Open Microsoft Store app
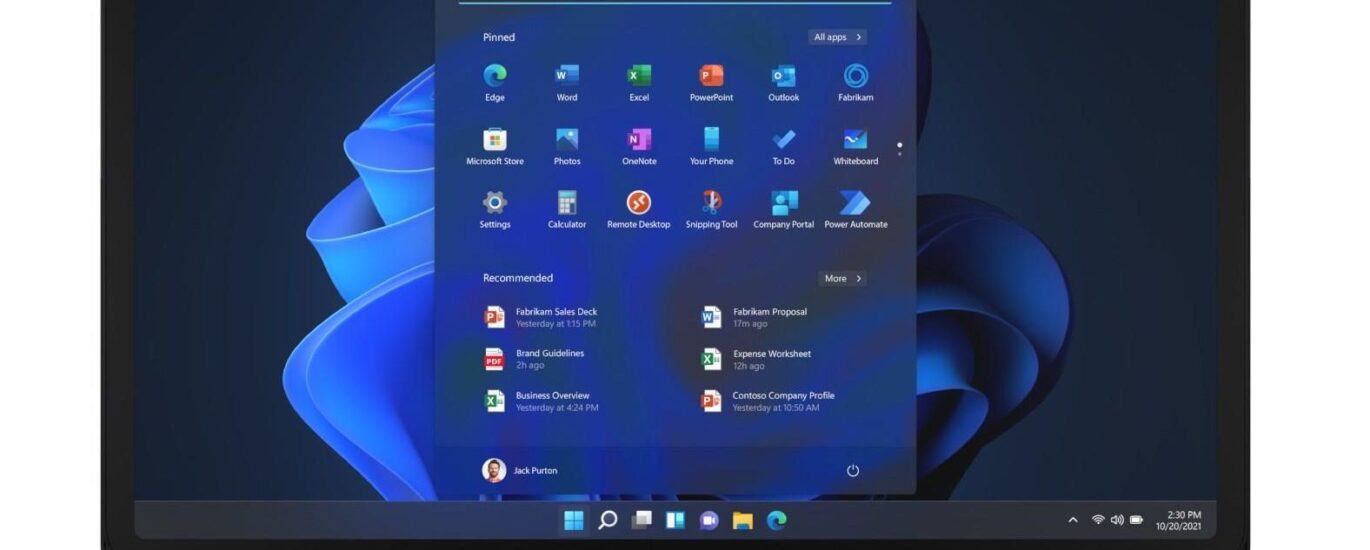Viewport: 1370px width, 550px height. click(x=495, y=147)
